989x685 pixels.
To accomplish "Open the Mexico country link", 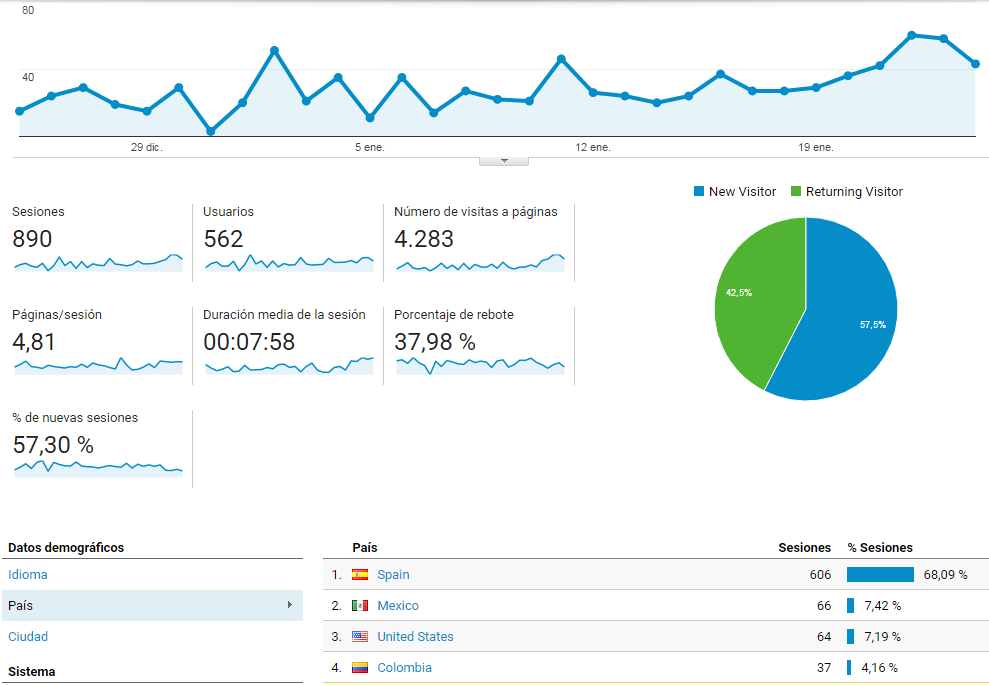I will [x=398, y=606].
